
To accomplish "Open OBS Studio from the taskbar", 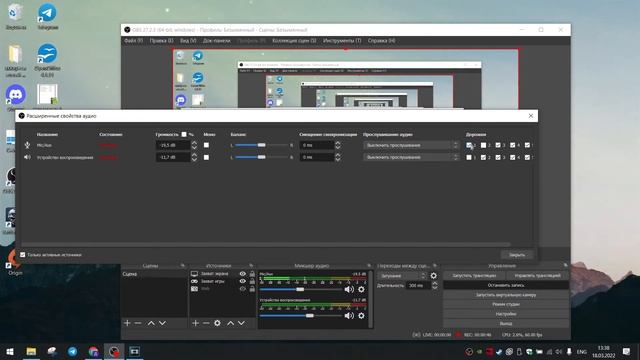I will click(x=114, y=351).
